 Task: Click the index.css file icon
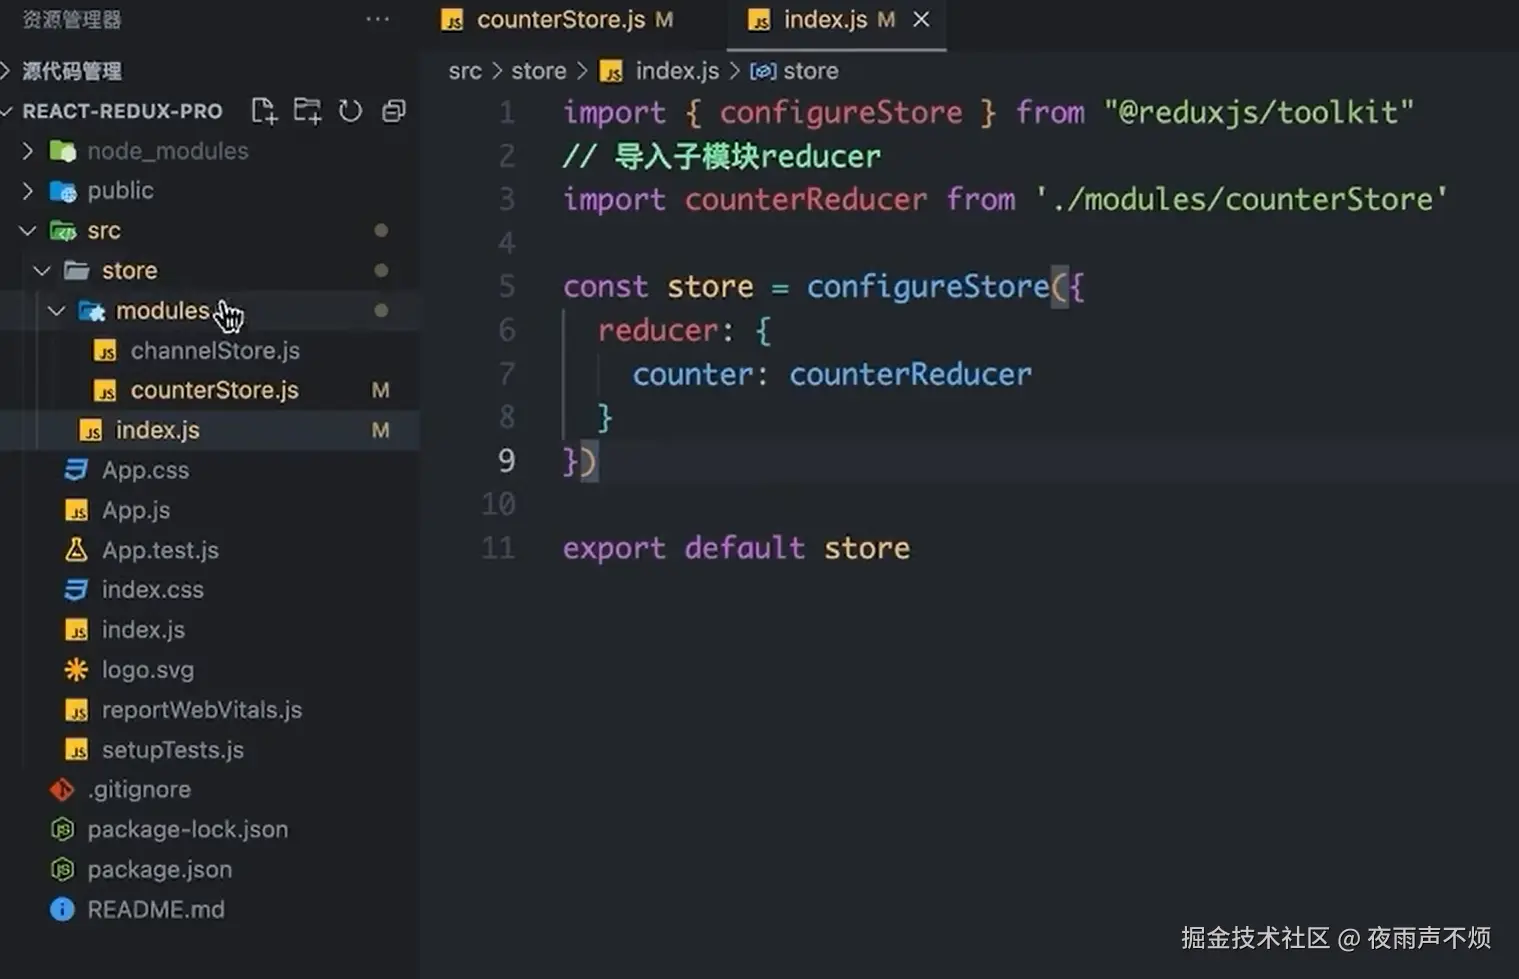coord(76,590)
